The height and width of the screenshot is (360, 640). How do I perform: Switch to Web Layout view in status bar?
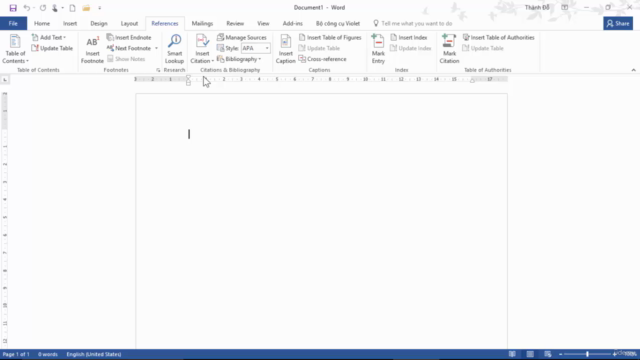pyautogui.click(x=548, y=354)
